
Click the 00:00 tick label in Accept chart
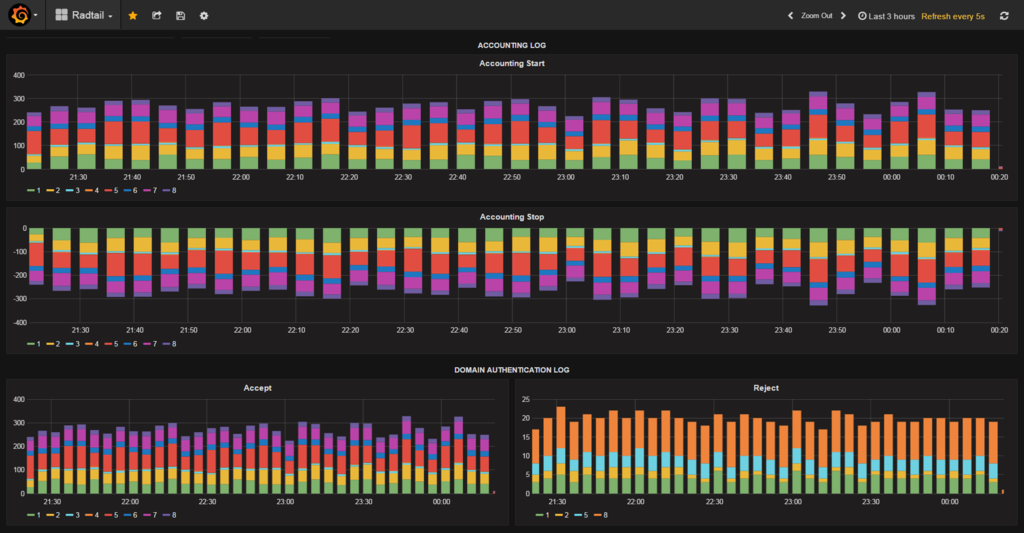point(441,502)
